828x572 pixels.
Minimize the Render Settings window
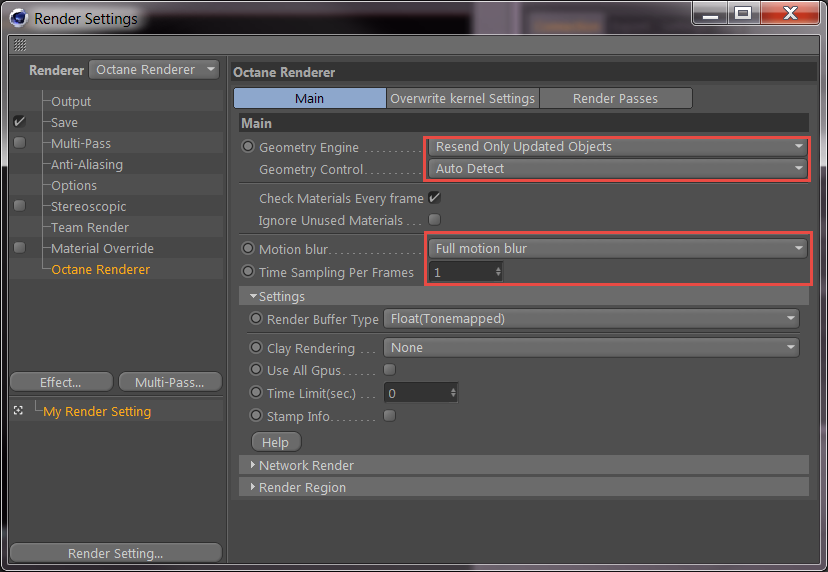[x=710, y=13]
